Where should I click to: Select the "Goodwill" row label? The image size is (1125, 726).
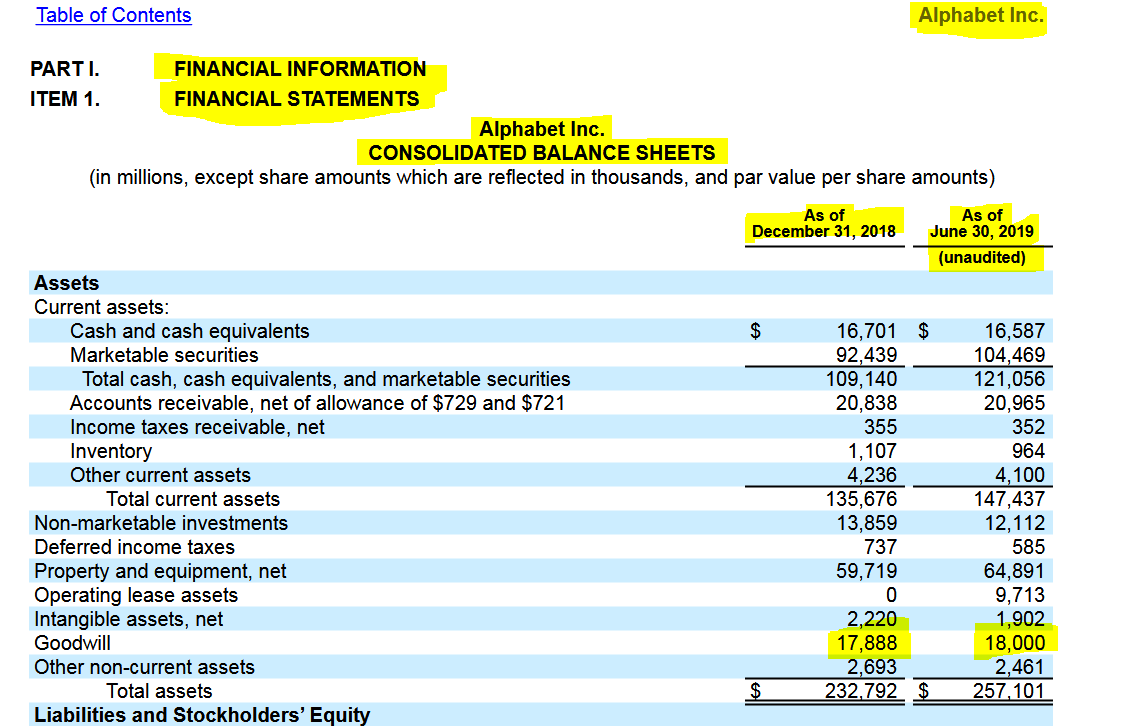[x=72, y=644]
